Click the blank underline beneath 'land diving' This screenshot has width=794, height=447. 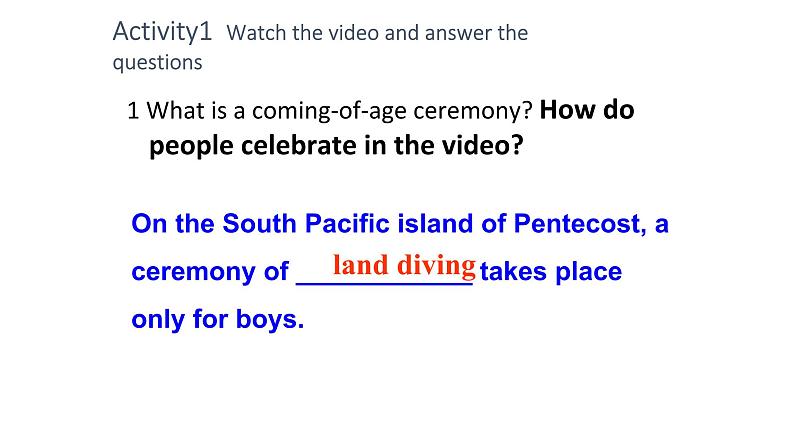pos(385,284)
